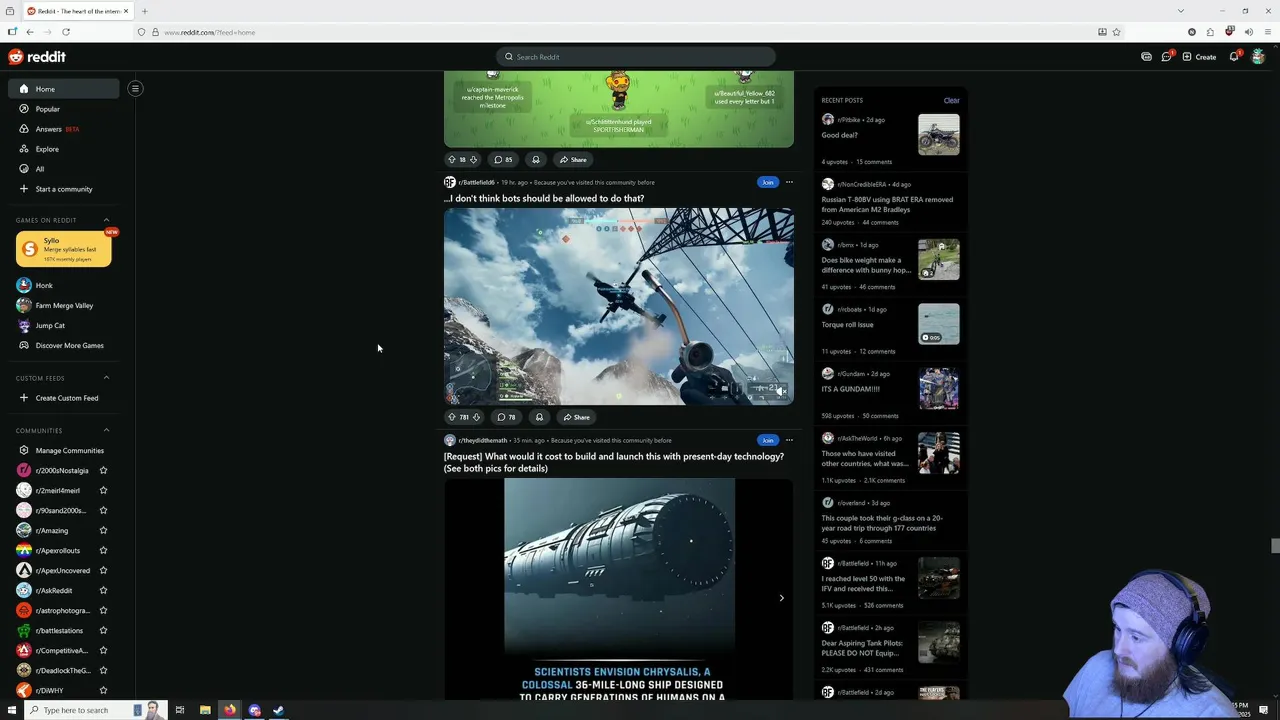Open Farm Merge Valley game
This screenshot has height=720, width=1280.
(x=64, y=305)
